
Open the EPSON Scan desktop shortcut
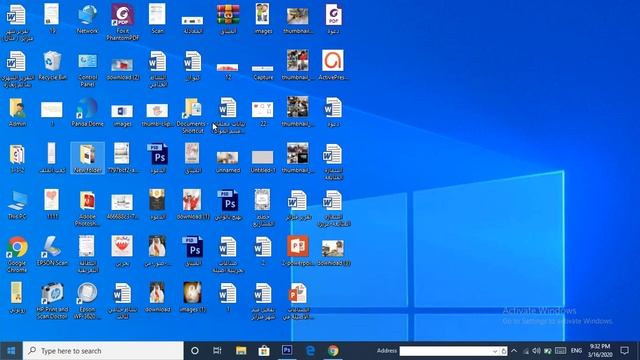pyautogui.click(x=52, y=251)
